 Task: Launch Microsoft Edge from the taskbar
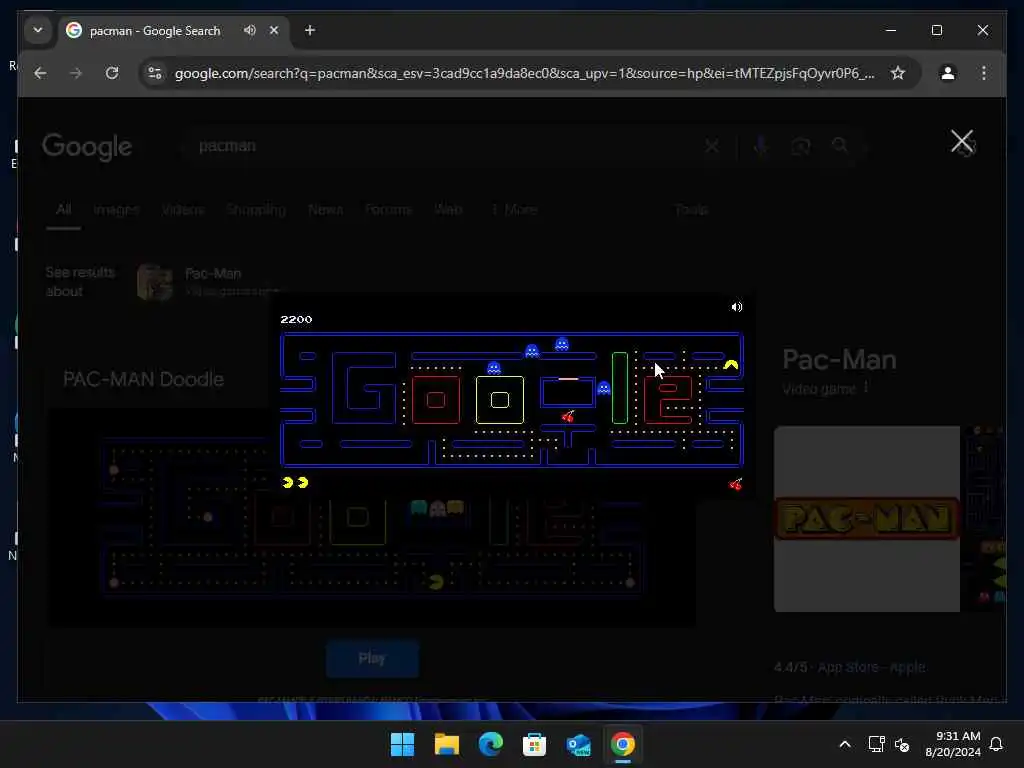click(490, 744)
